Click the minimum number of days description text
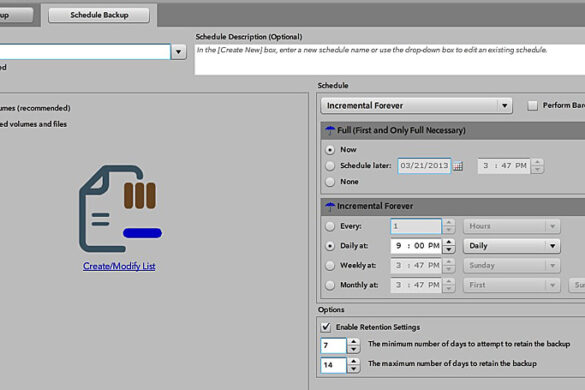 [x=469, y=344]
